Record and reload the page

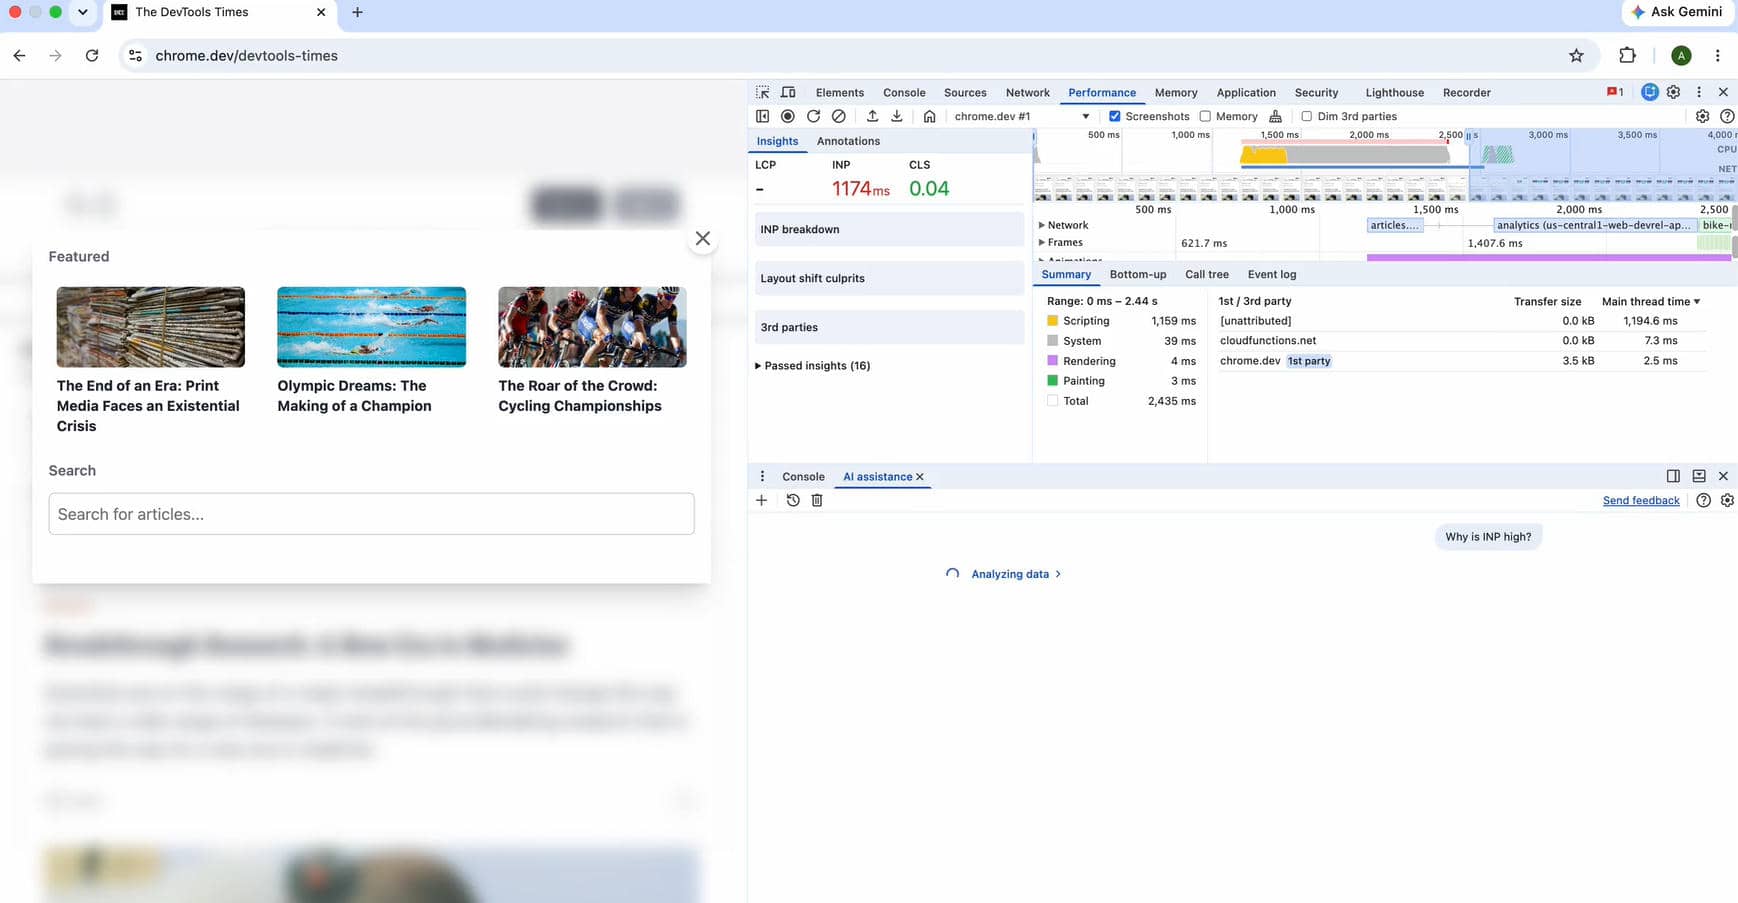pos(813,116)
